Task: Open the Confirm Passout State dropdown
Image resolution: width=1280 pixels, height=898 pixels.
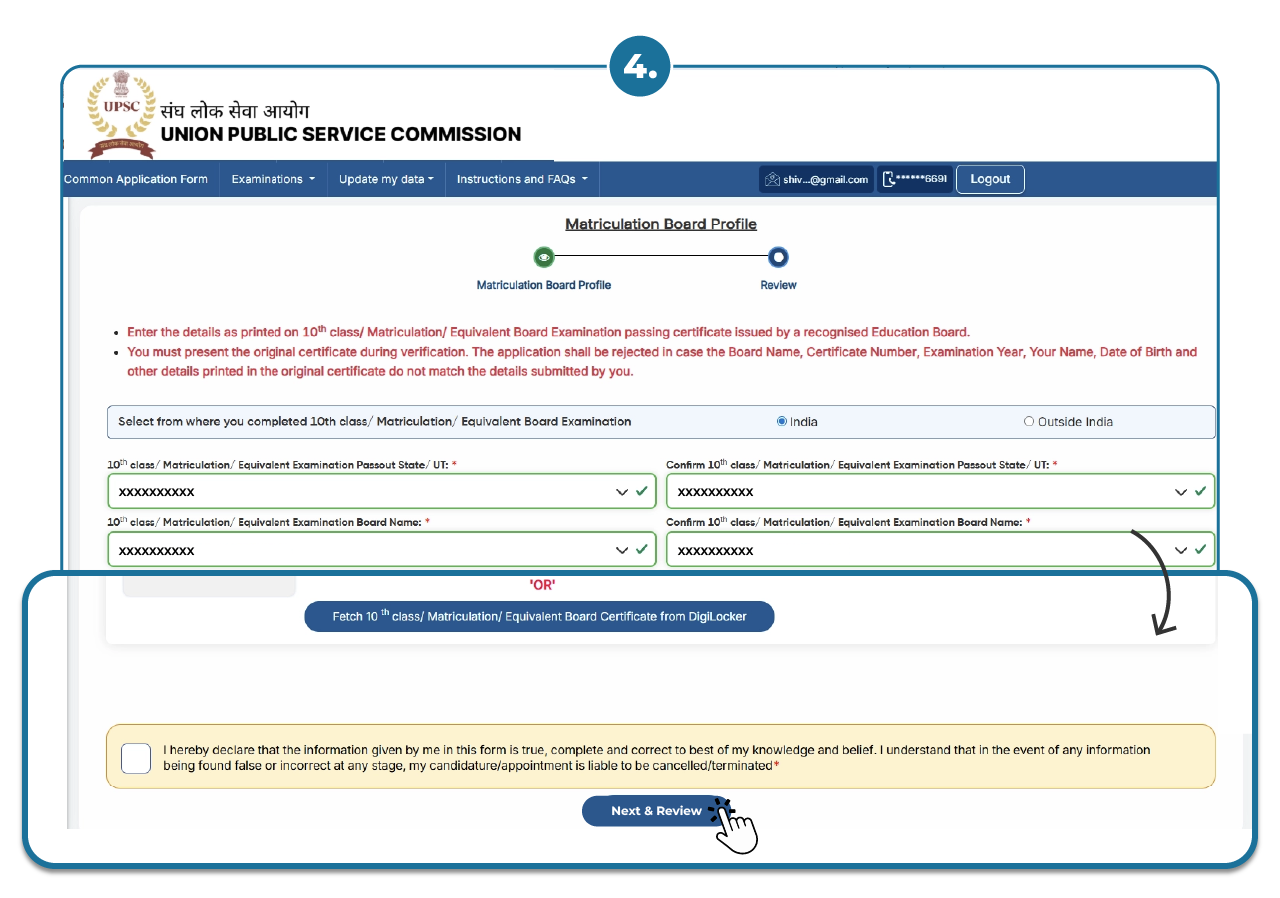Action: coord(1180,491)
